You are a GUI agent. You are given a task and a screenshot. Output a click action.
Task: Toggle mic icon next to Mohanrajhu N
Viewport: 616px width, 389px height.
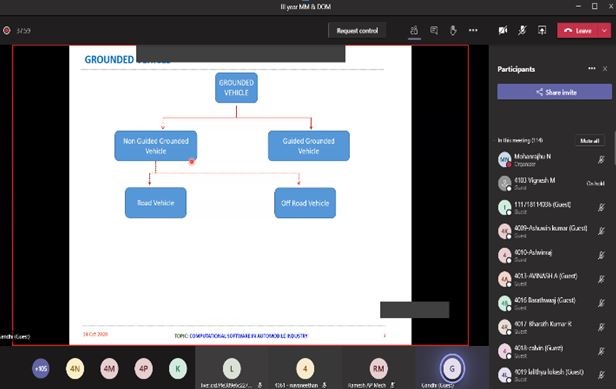pyautogui.click(x=601, y=160)
